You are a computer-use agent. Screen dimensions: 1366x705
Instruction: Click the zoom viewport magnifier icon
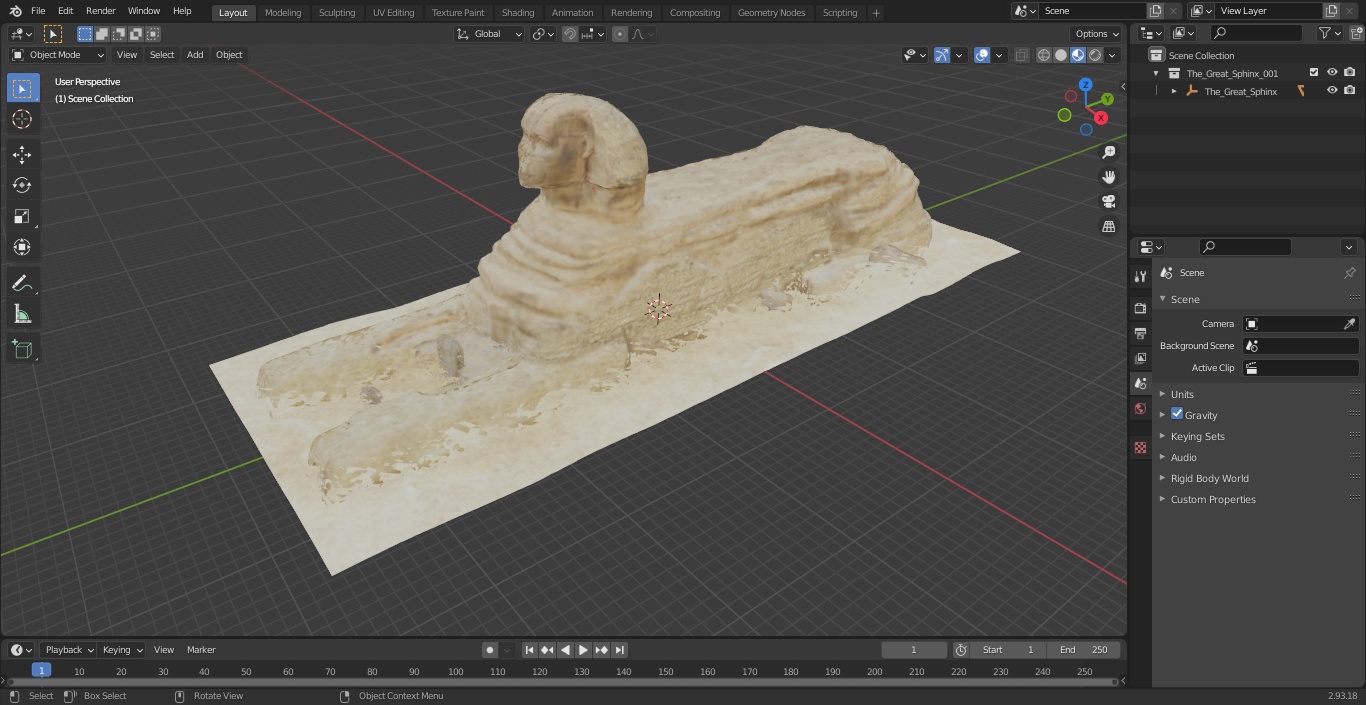pyautogui.click(x=1108, y=152)
